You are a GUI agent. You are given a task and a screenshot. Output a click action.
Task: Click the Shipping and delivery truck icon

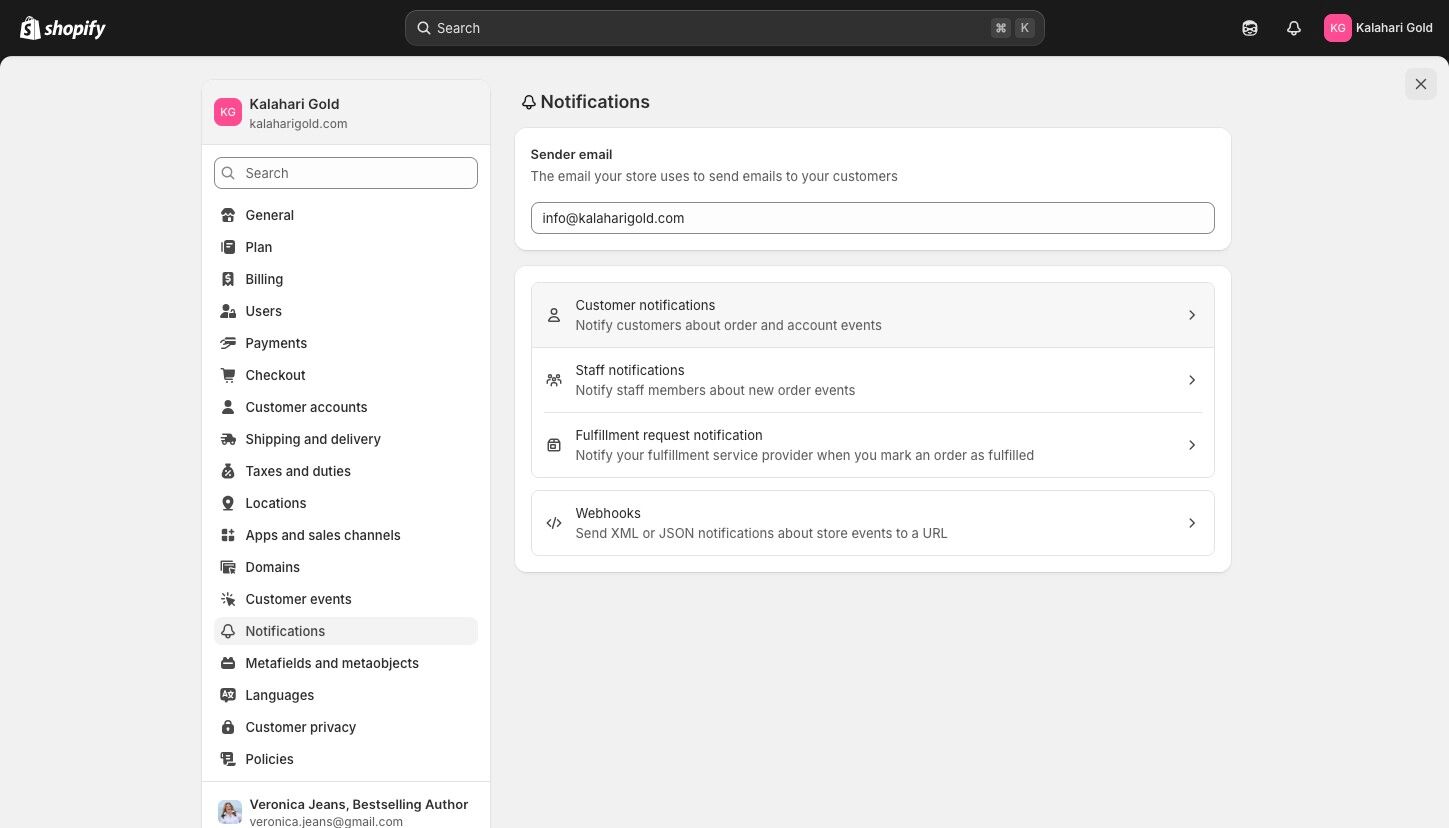228,439
